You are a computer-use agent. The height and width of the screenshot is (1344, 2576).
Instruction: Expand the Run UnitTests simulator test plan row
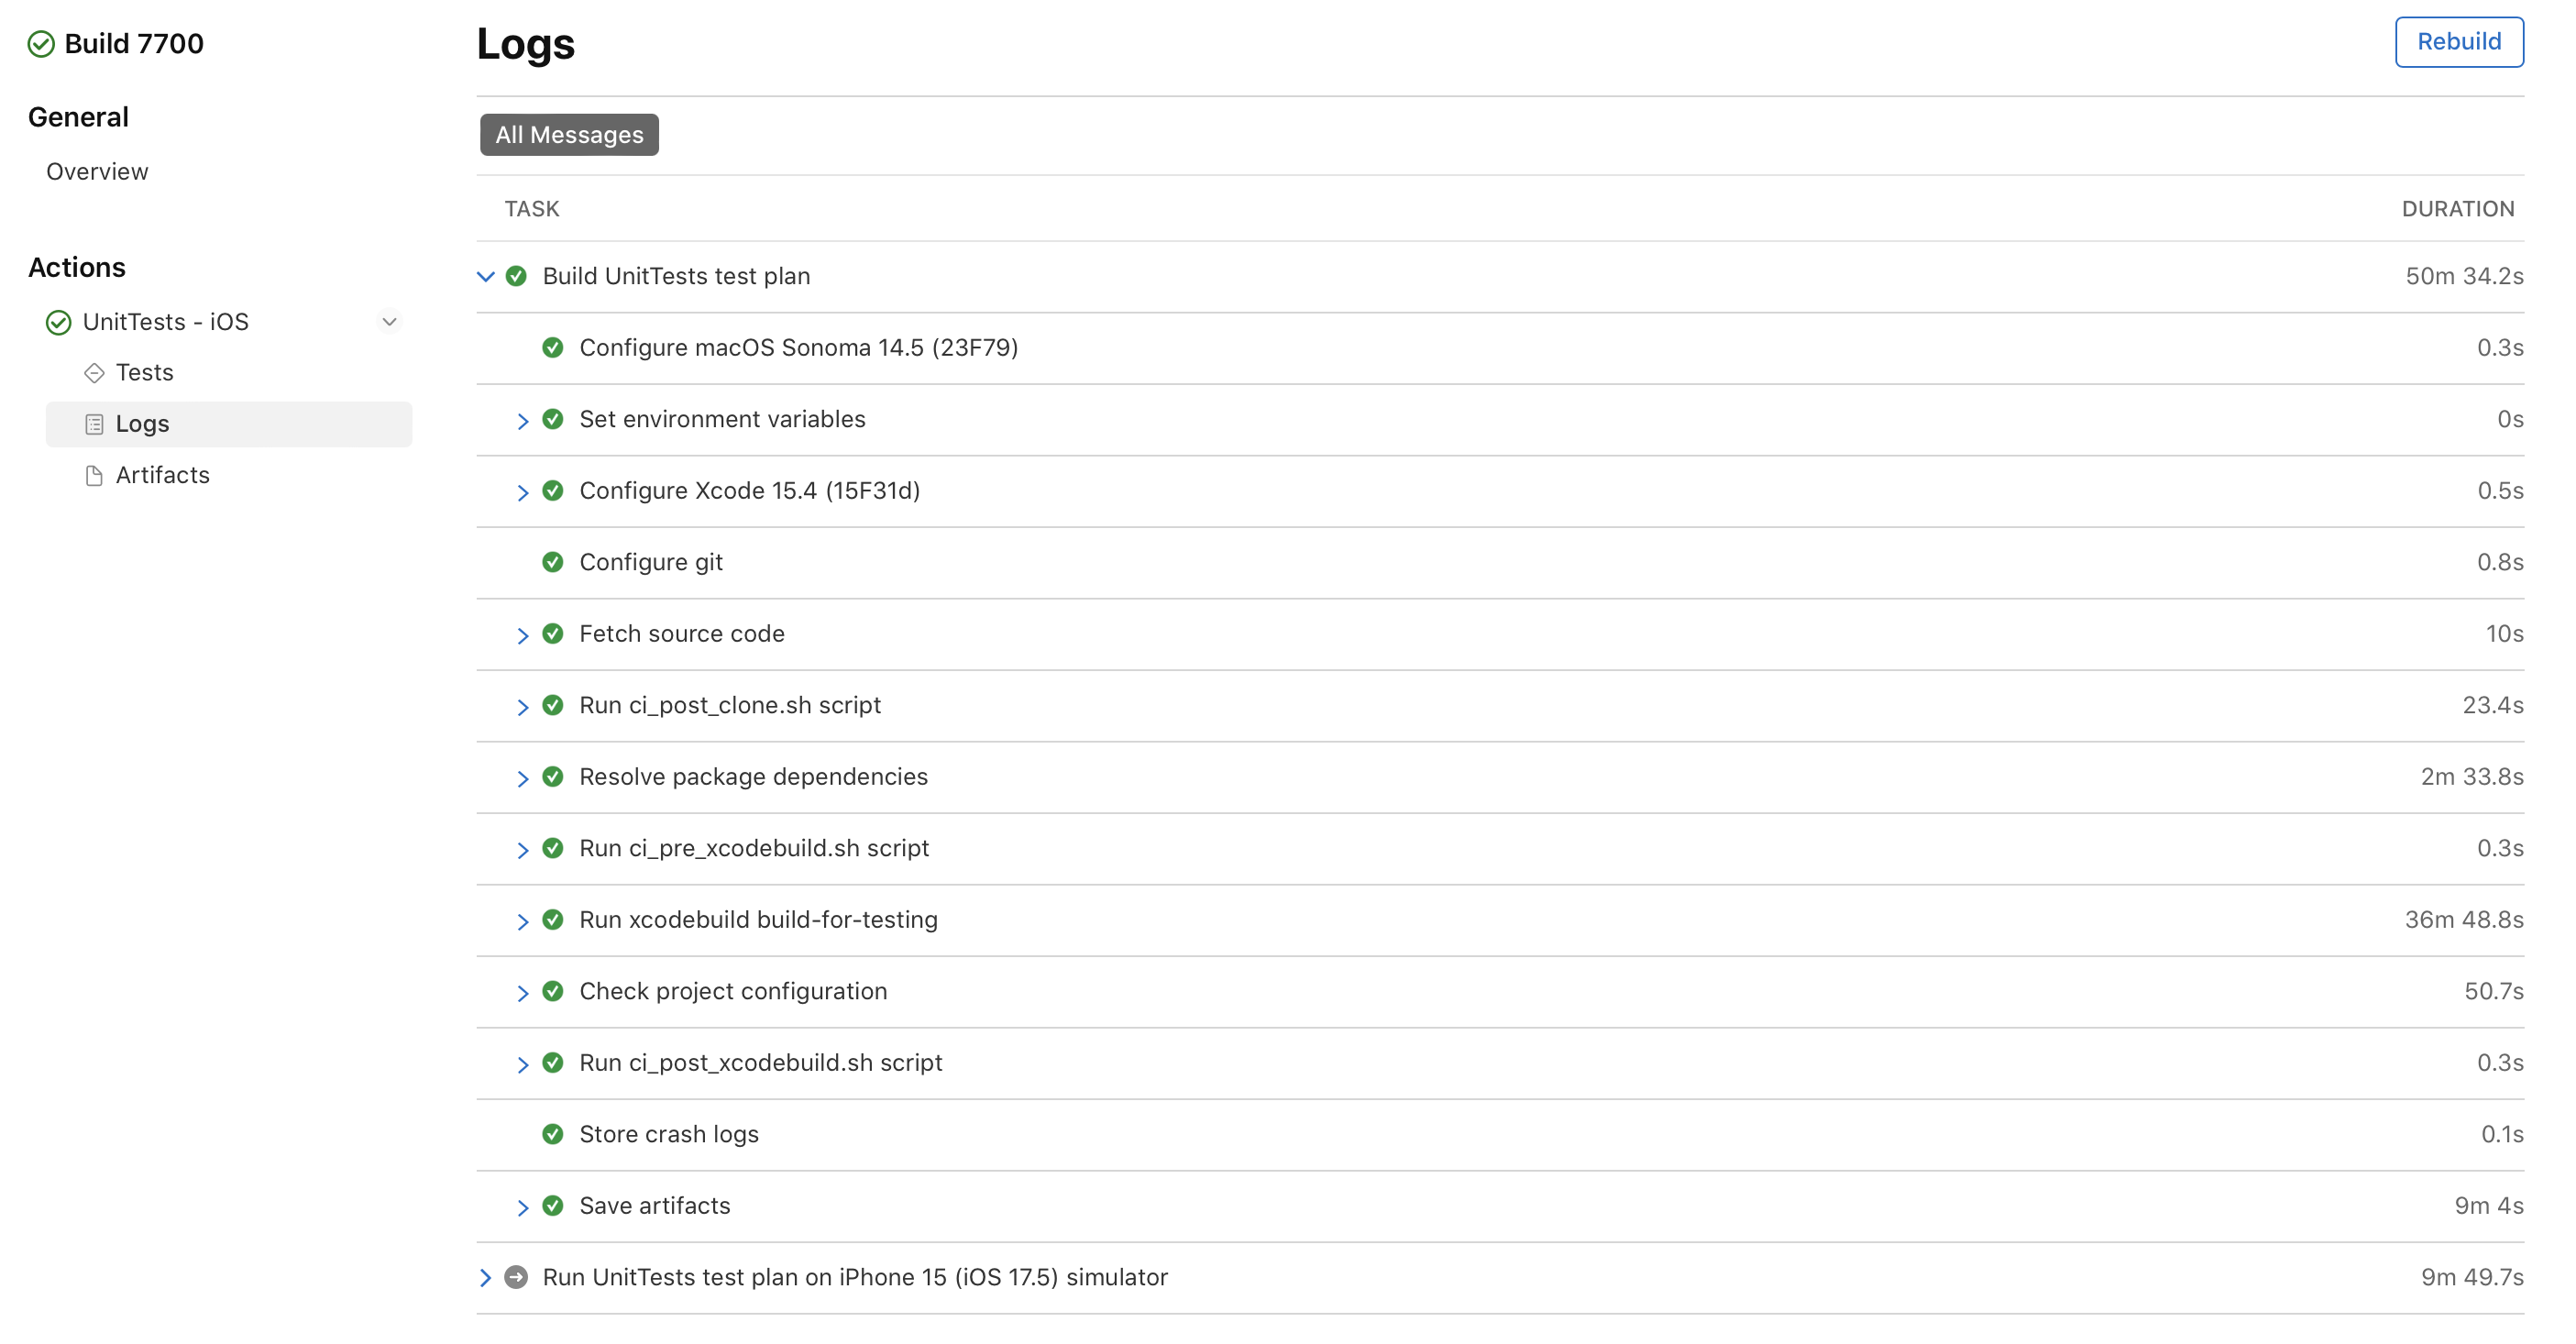tap(486, 1277)
